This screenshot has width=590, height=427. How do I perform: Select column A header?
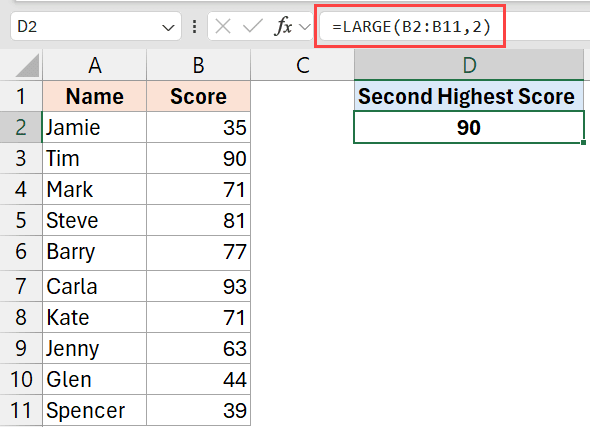pyautogui.click(x=95, y=65)
